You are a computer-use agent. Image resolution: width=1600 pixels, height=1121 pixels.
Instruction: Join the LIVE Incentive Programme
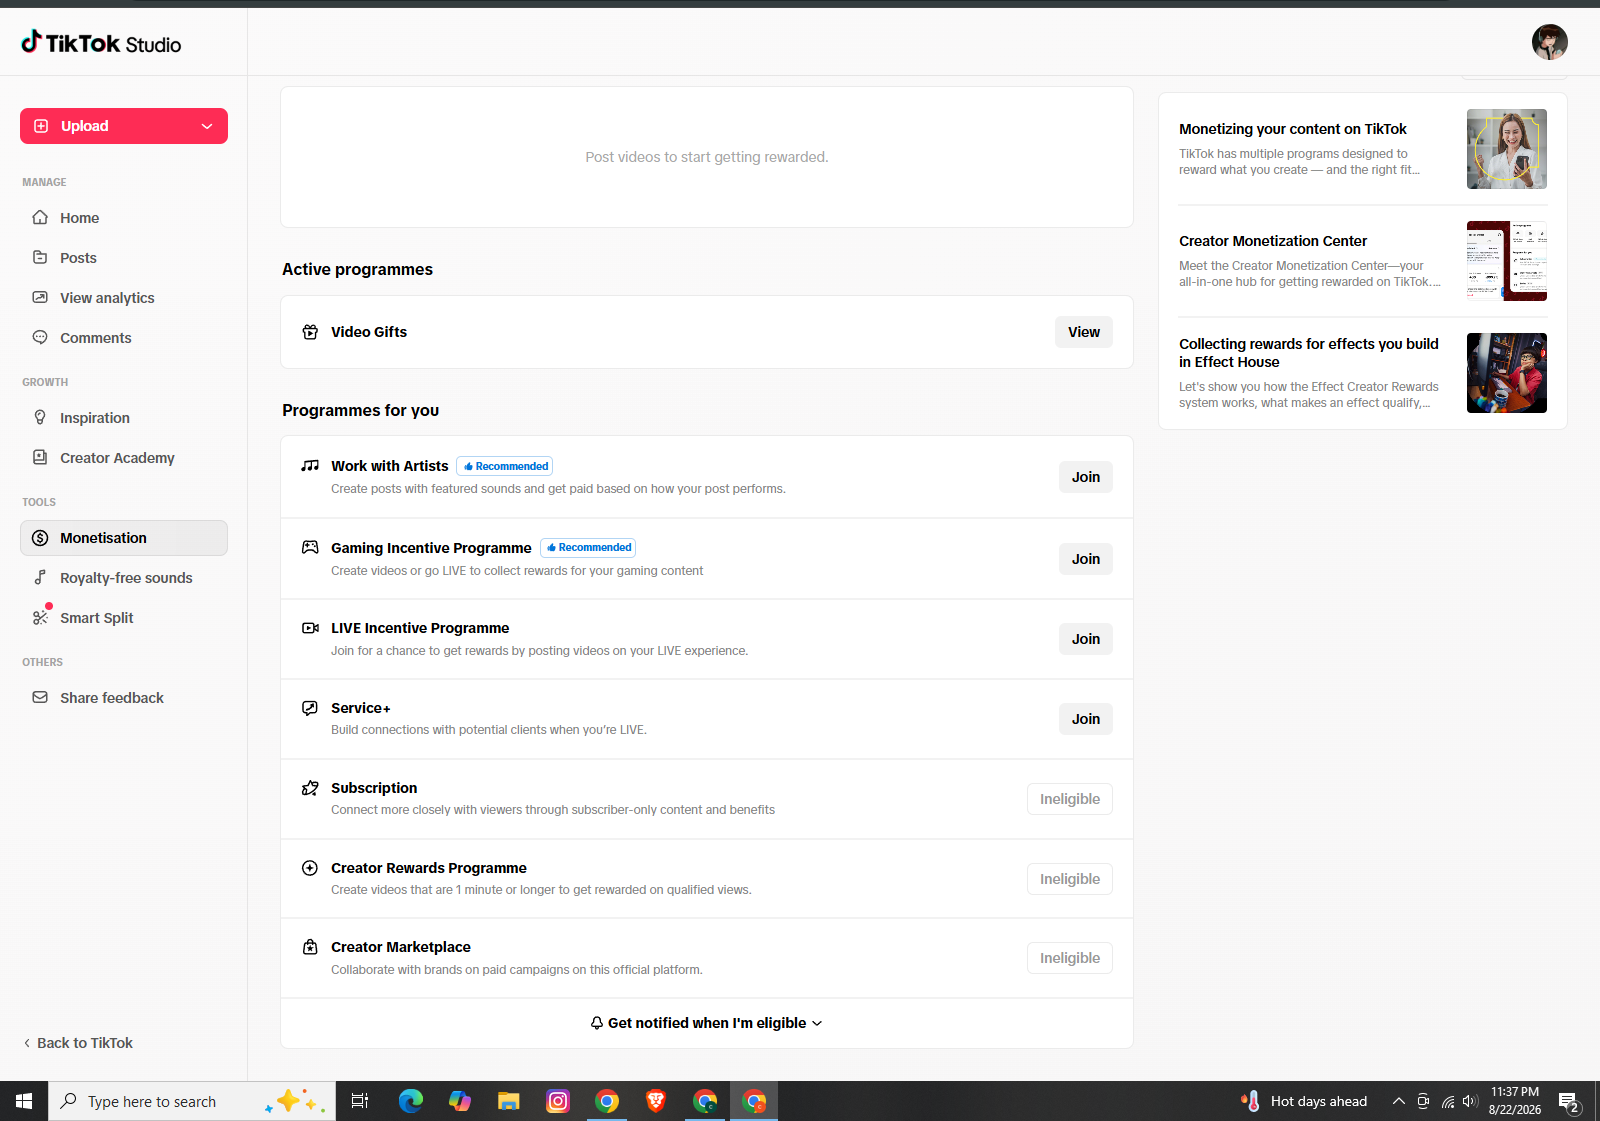tap(1086, 639)
